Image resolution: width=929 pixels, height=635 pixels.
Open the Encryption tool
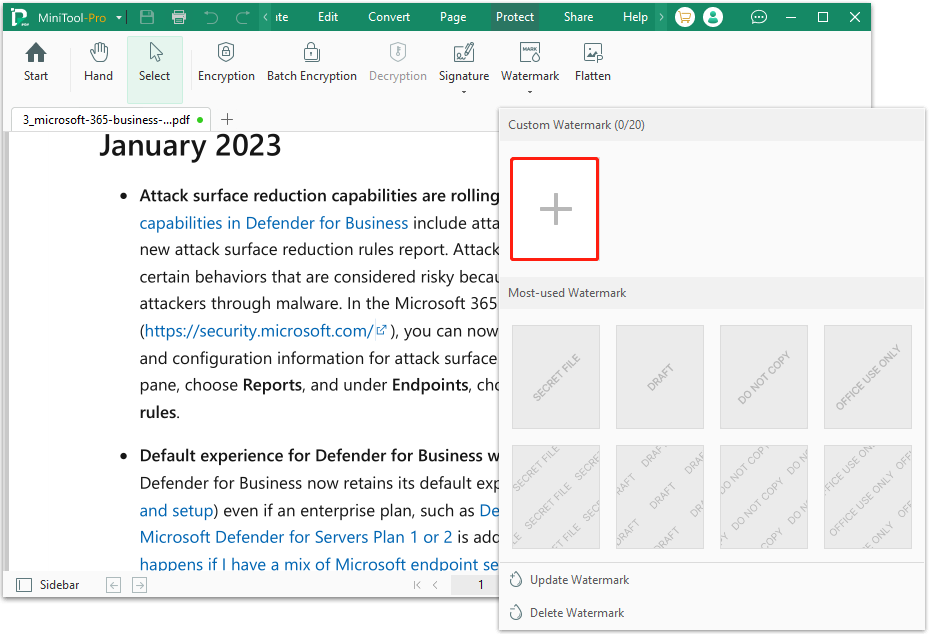point(226,63)
